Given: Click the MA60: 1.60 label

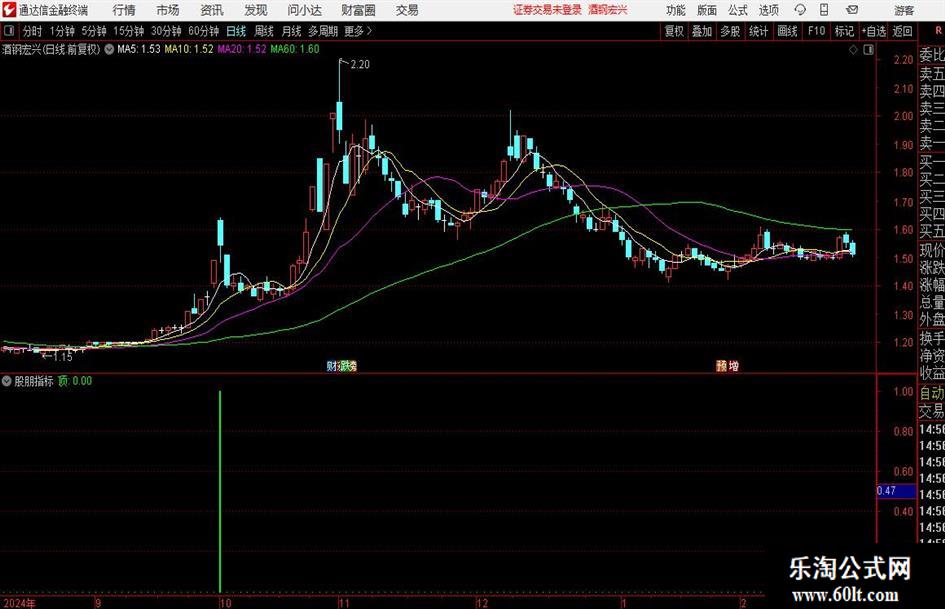Looking at the screenshot, I should (x=295, y=49).
